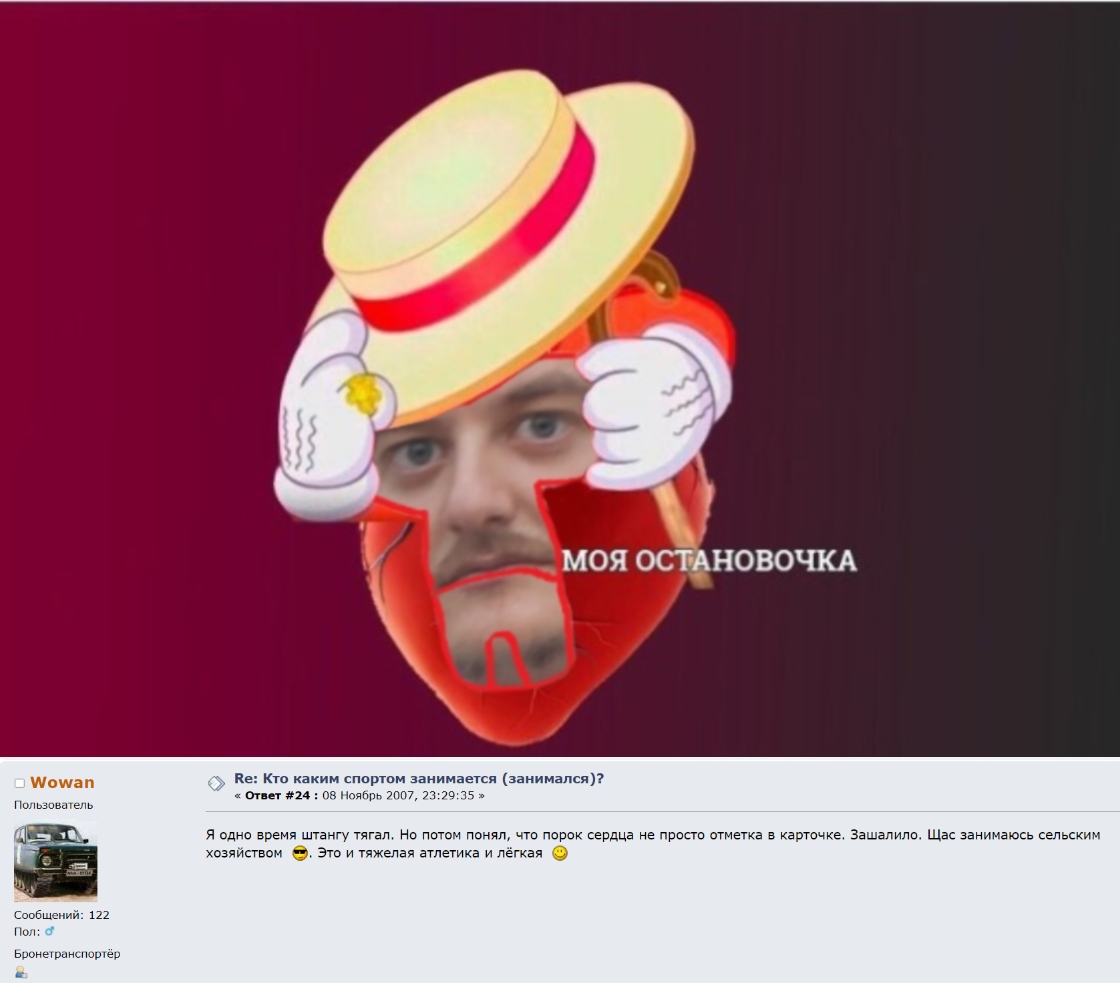This screenshot has height=983, width=1120.
Task: Click the post message icon beside the title
Action: tap(216, 784)
